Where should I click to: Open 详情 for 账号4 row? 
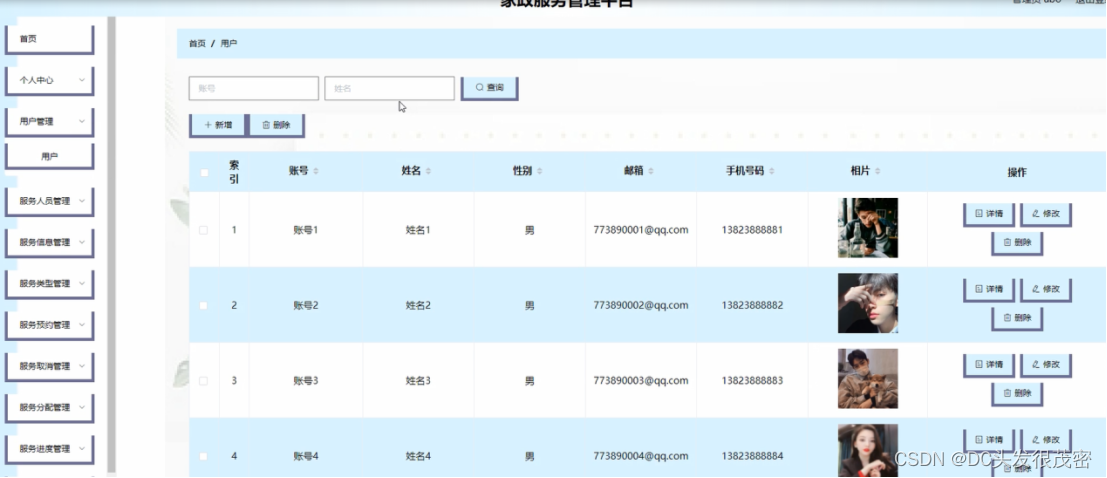click(x=988, y=440)
